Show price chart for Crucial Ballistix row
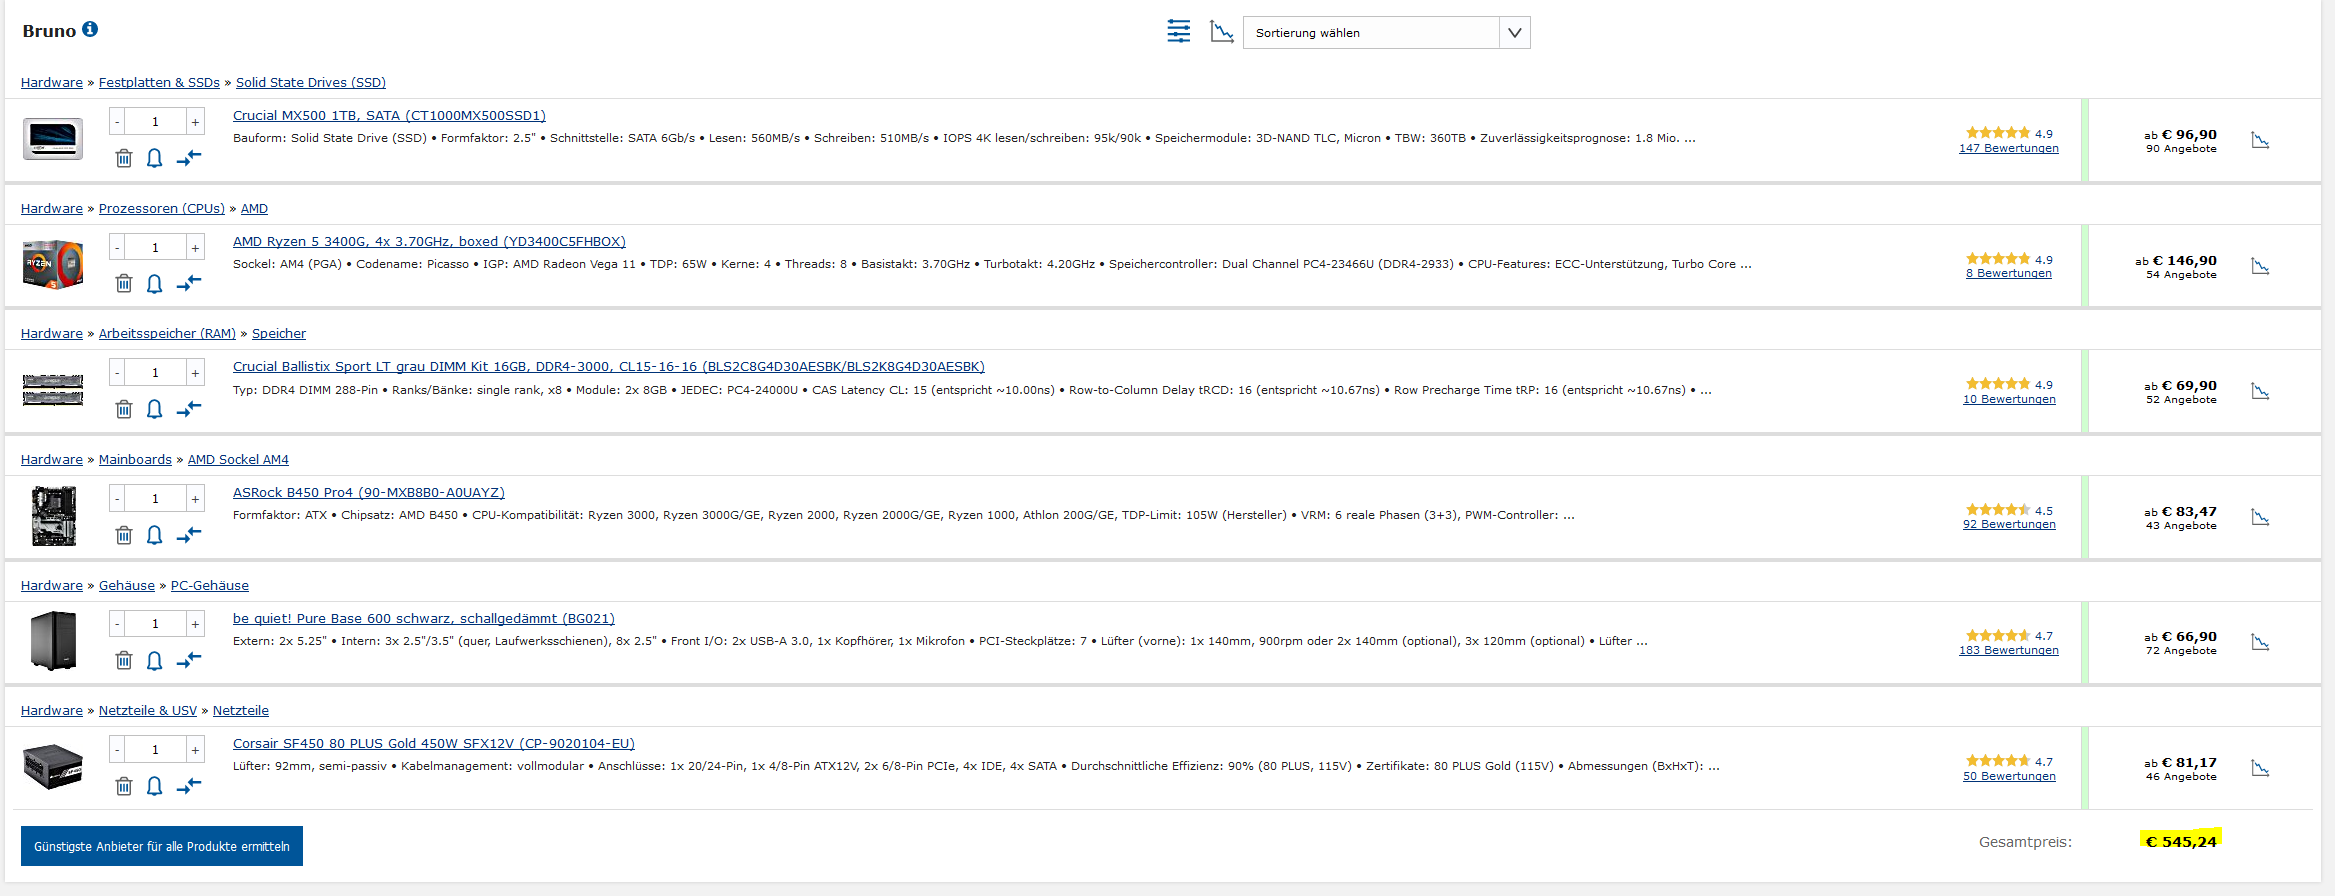Viewport: 2335px width, 896px height. pos(2260,391)
